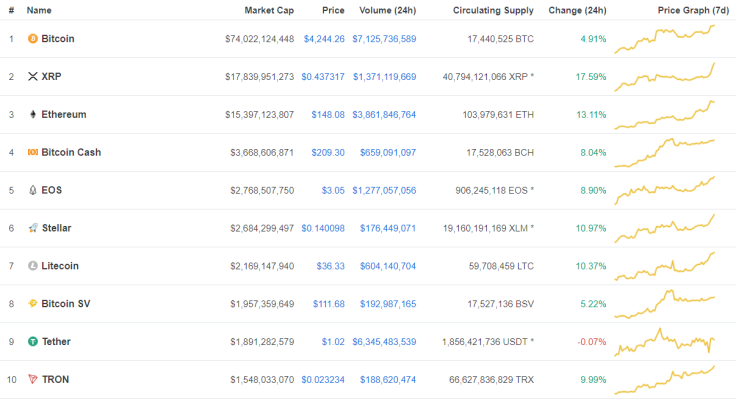Click Tether volume $6,345,483,539
Image resolution: width=736 pixels, height=400 pixels.
[x=384, y=342]
